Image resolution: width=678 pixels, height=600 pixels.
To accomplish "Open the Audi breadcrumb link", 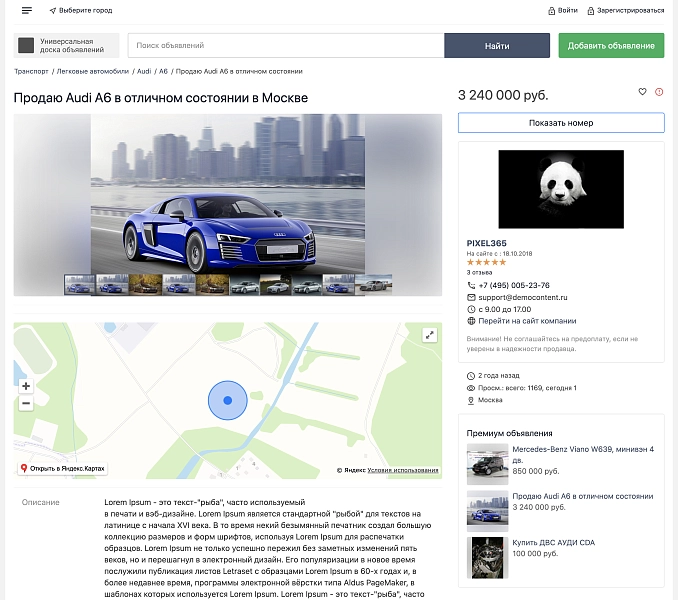I will pyautogui.click(x=144, y=71).
